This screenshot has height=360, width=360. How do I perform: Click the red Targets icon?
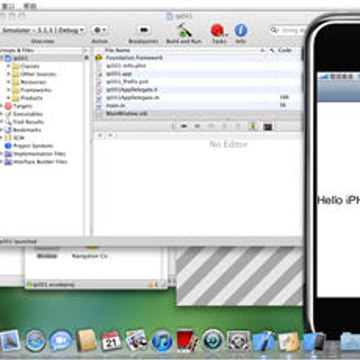[x=8, y=106]
